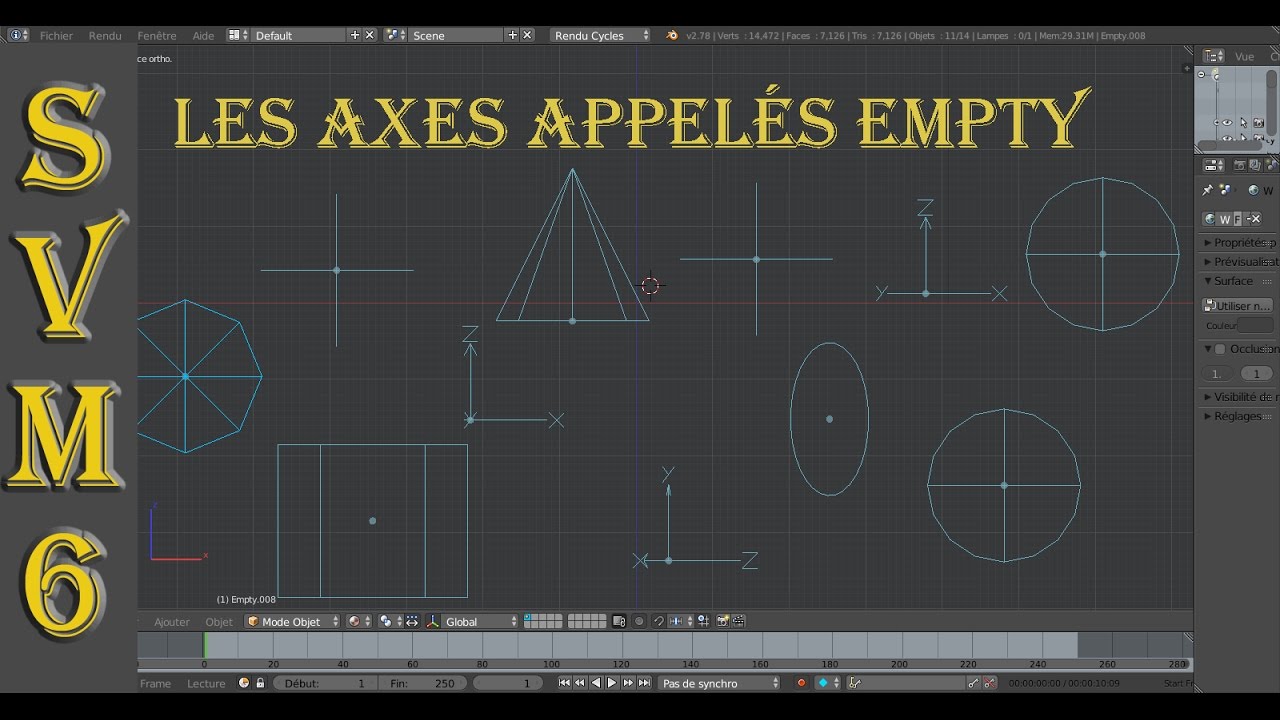Click the green current frame marker in timeline
This screenshot has height=720, width=1280.
(x=205, y=646)
